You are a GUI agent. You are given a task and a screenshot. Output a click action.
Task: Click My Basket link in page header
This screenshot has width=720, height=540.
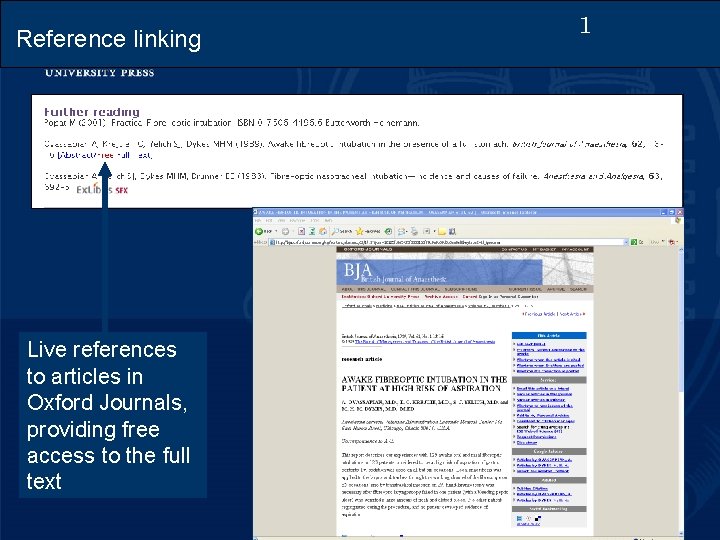(544, 249)
